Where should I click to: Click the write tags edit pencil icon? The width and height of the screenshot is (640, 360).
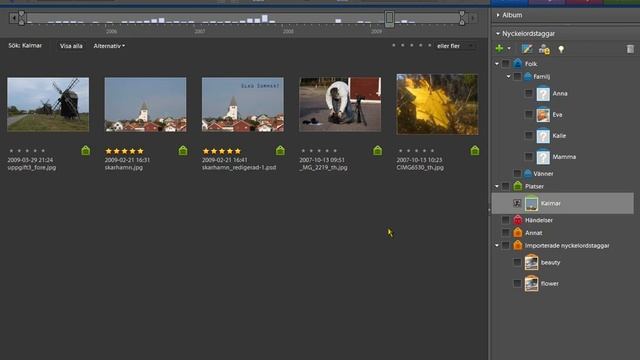click(527, 49)
